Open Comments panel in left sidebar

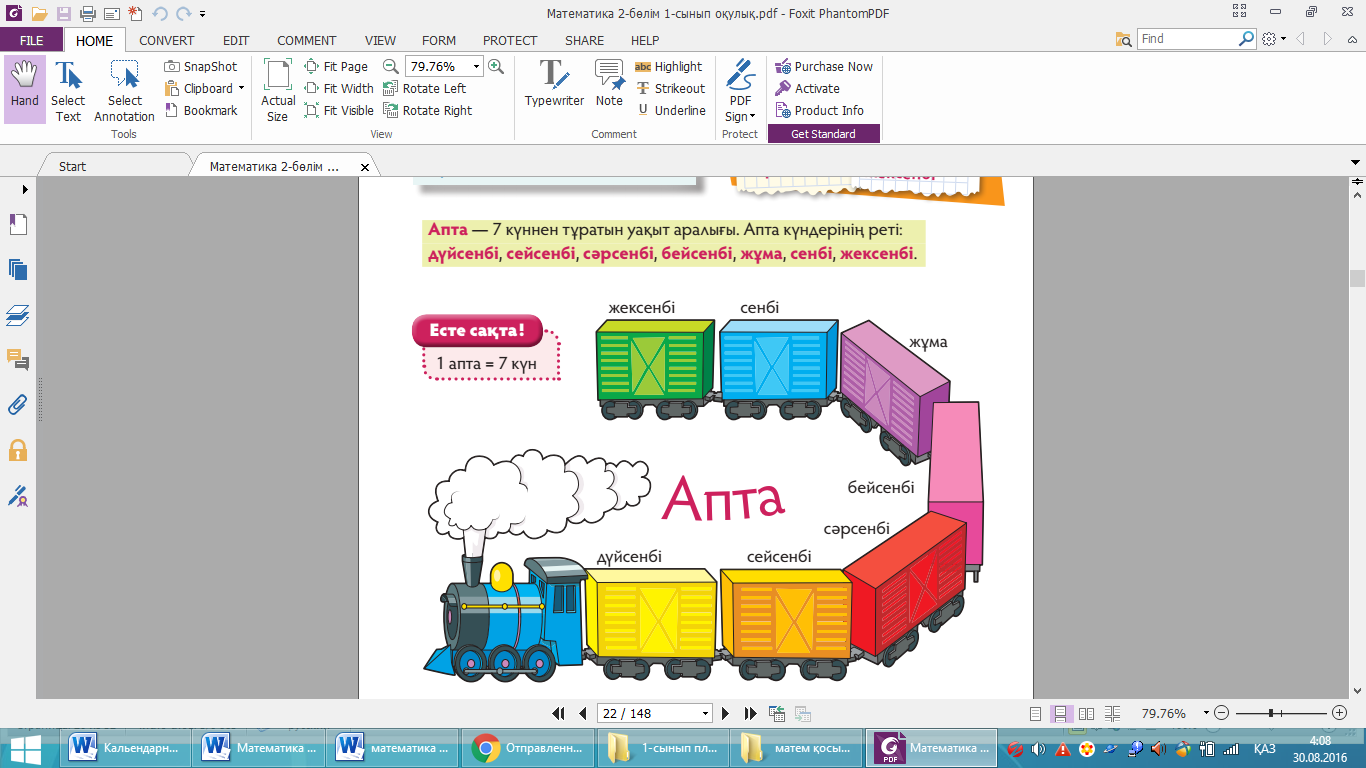[18, 360]
